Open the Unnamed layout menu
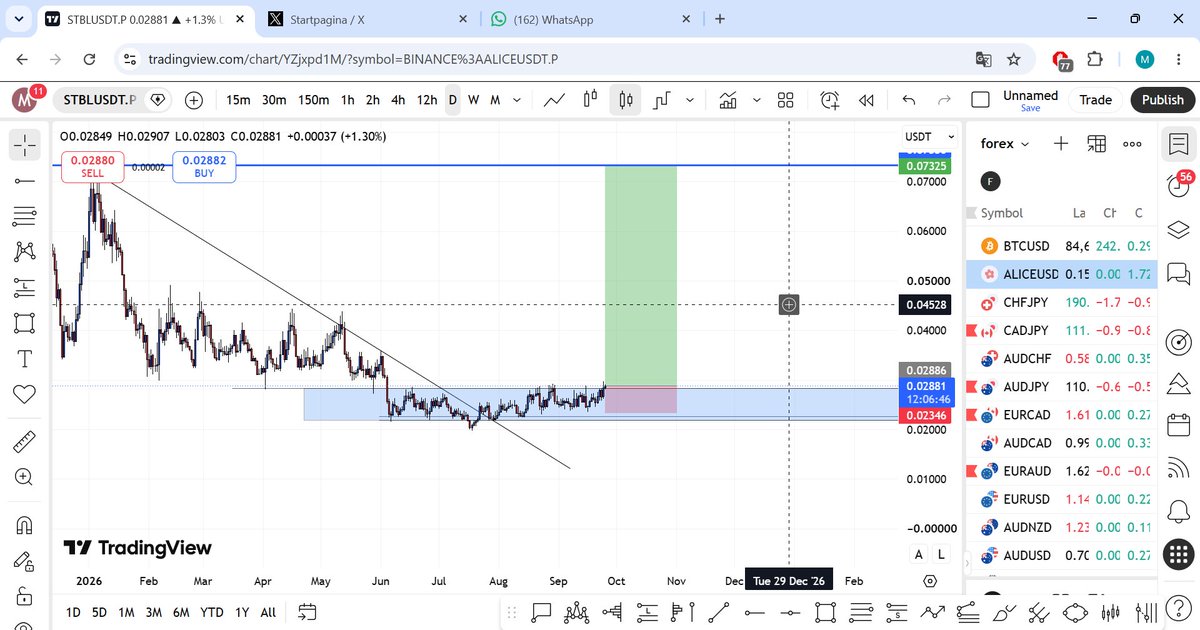The image size is (1200, 630). pos(1030,100)
